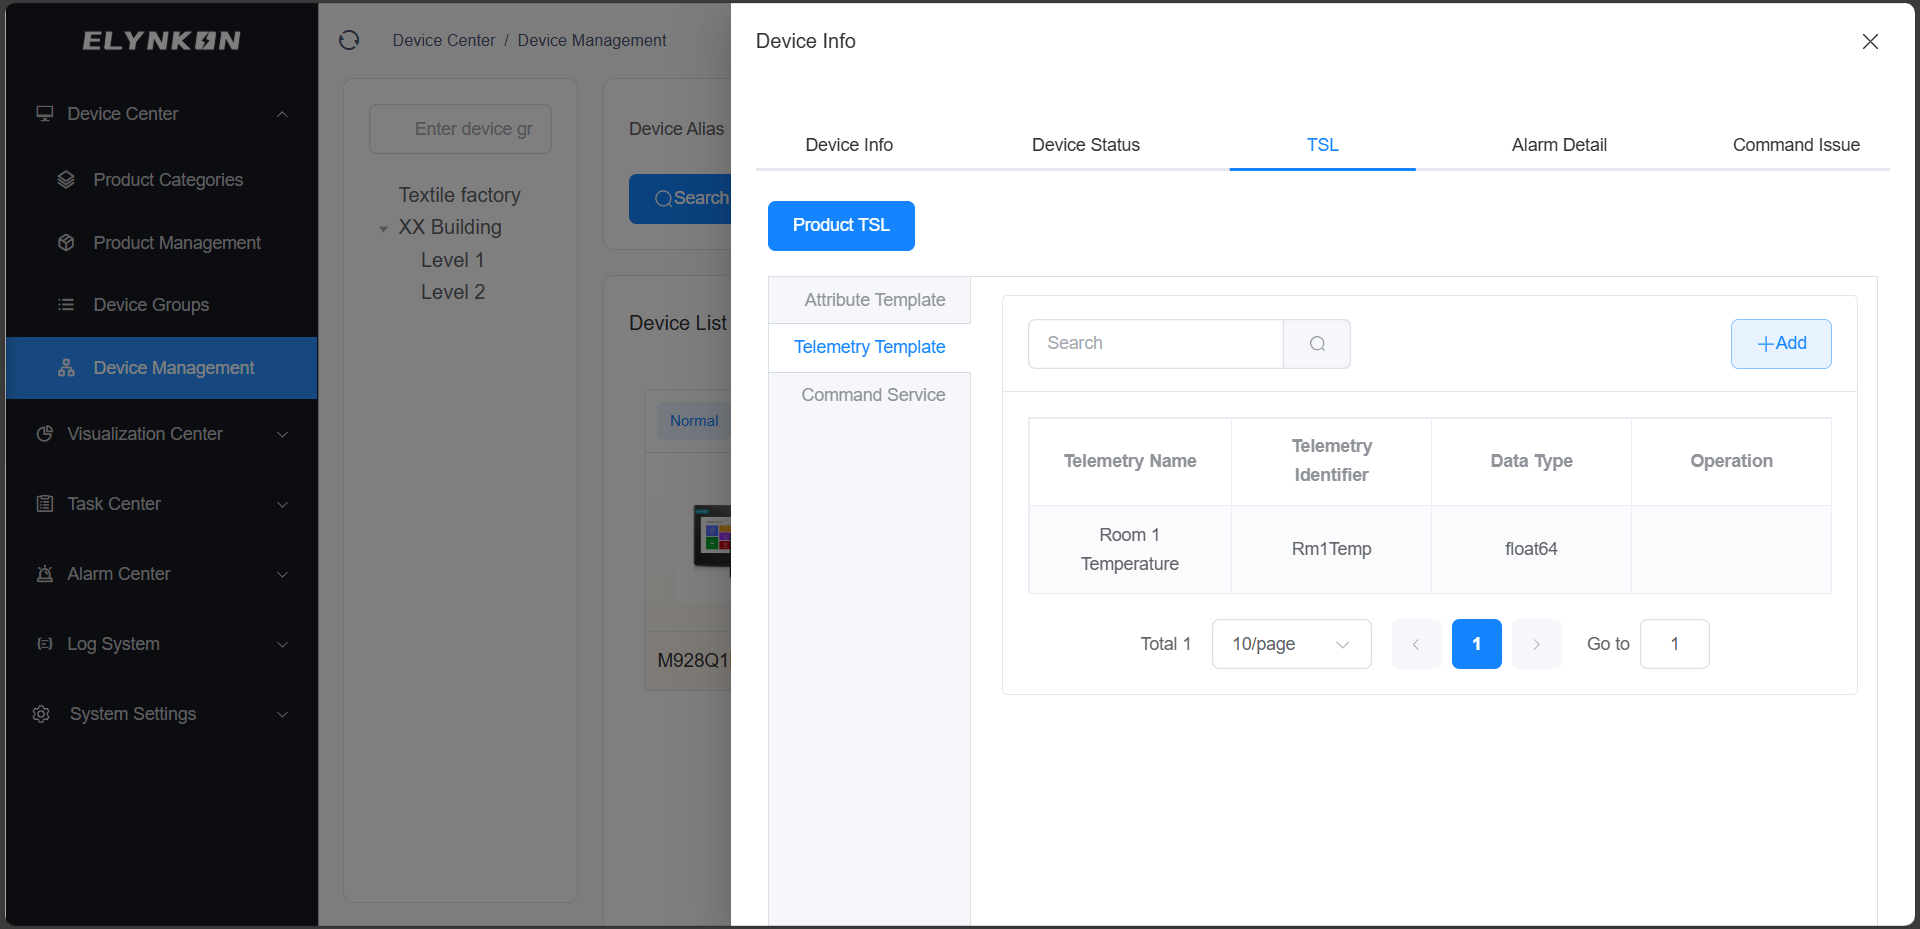Open the Command Issue tab
Viewport: 1920px width, 929px height.
coord(1796,145)
